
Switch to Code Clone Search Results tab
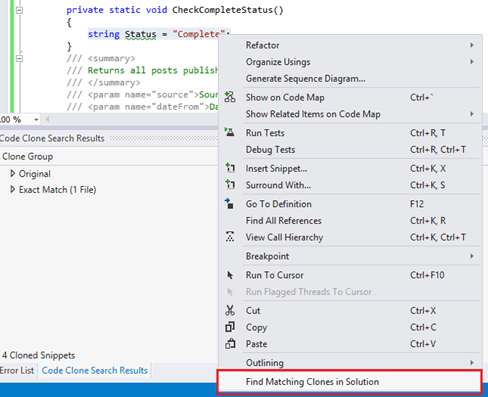tap(95, 371)
